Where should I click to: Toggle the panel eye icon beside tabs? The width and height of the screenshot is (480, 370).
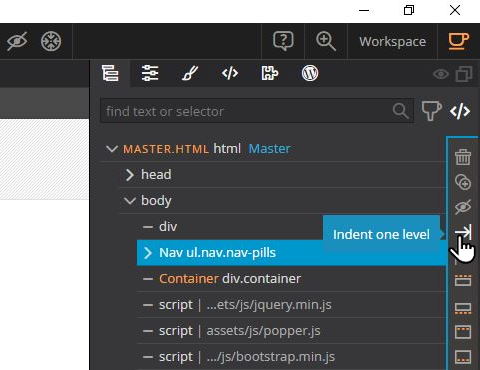tap(441, 74)
